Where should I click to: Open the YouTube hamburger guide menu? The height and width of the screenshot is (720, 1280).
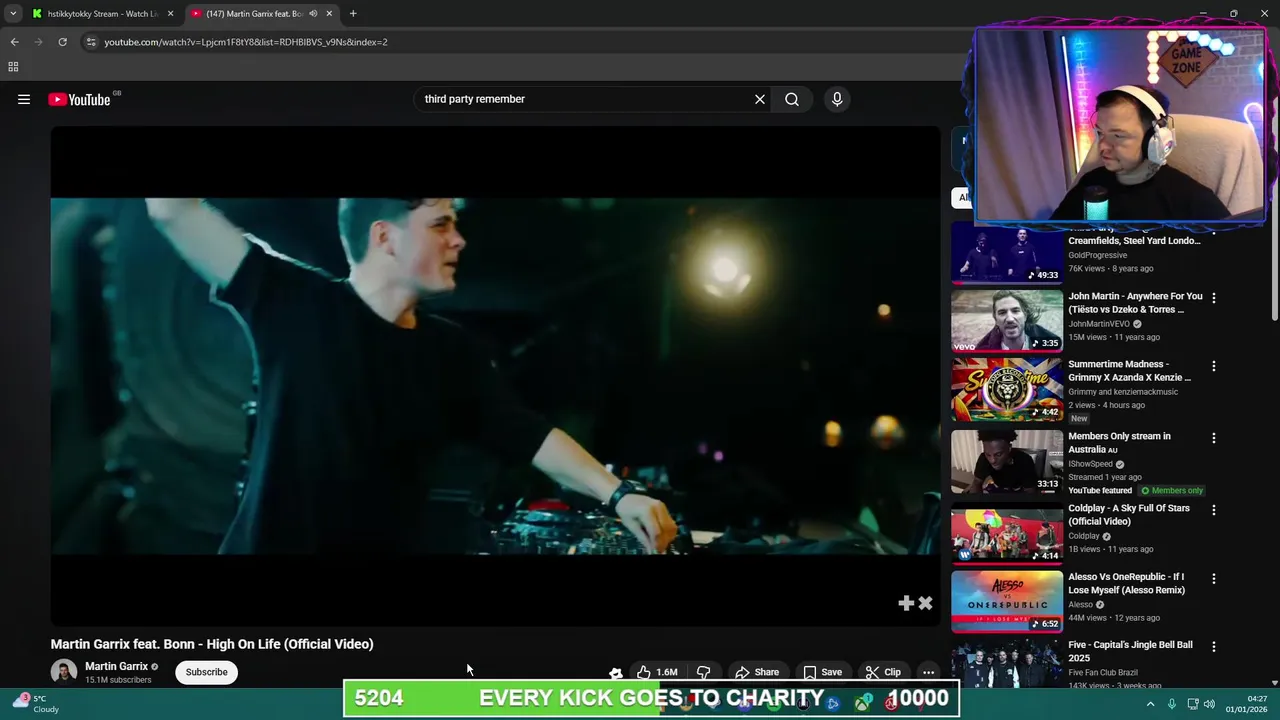(x=24, y=99)
